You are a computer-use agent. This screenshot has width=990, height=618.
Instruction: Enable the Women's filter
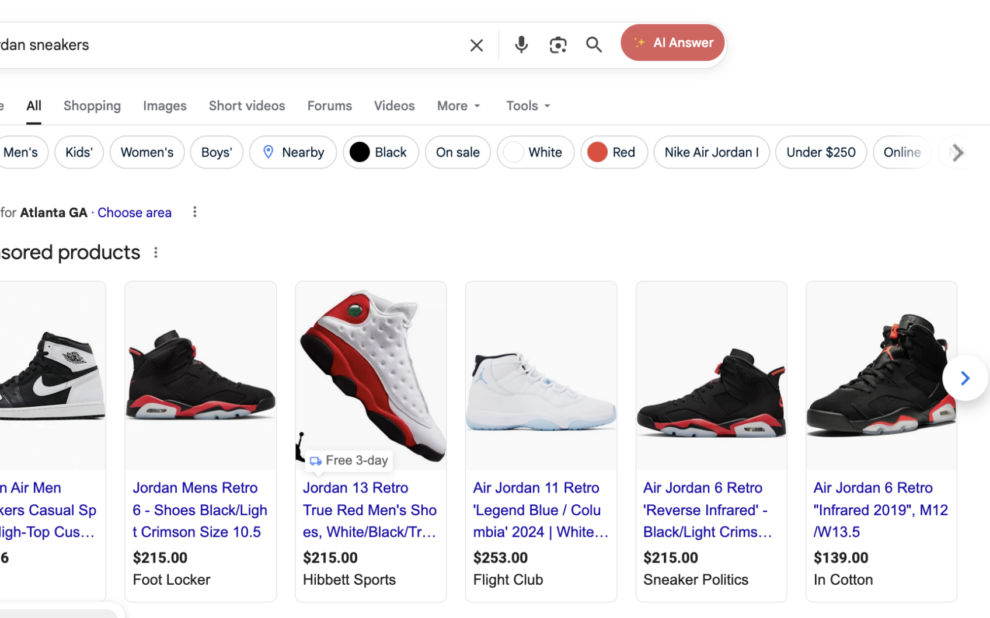[147, 152]
